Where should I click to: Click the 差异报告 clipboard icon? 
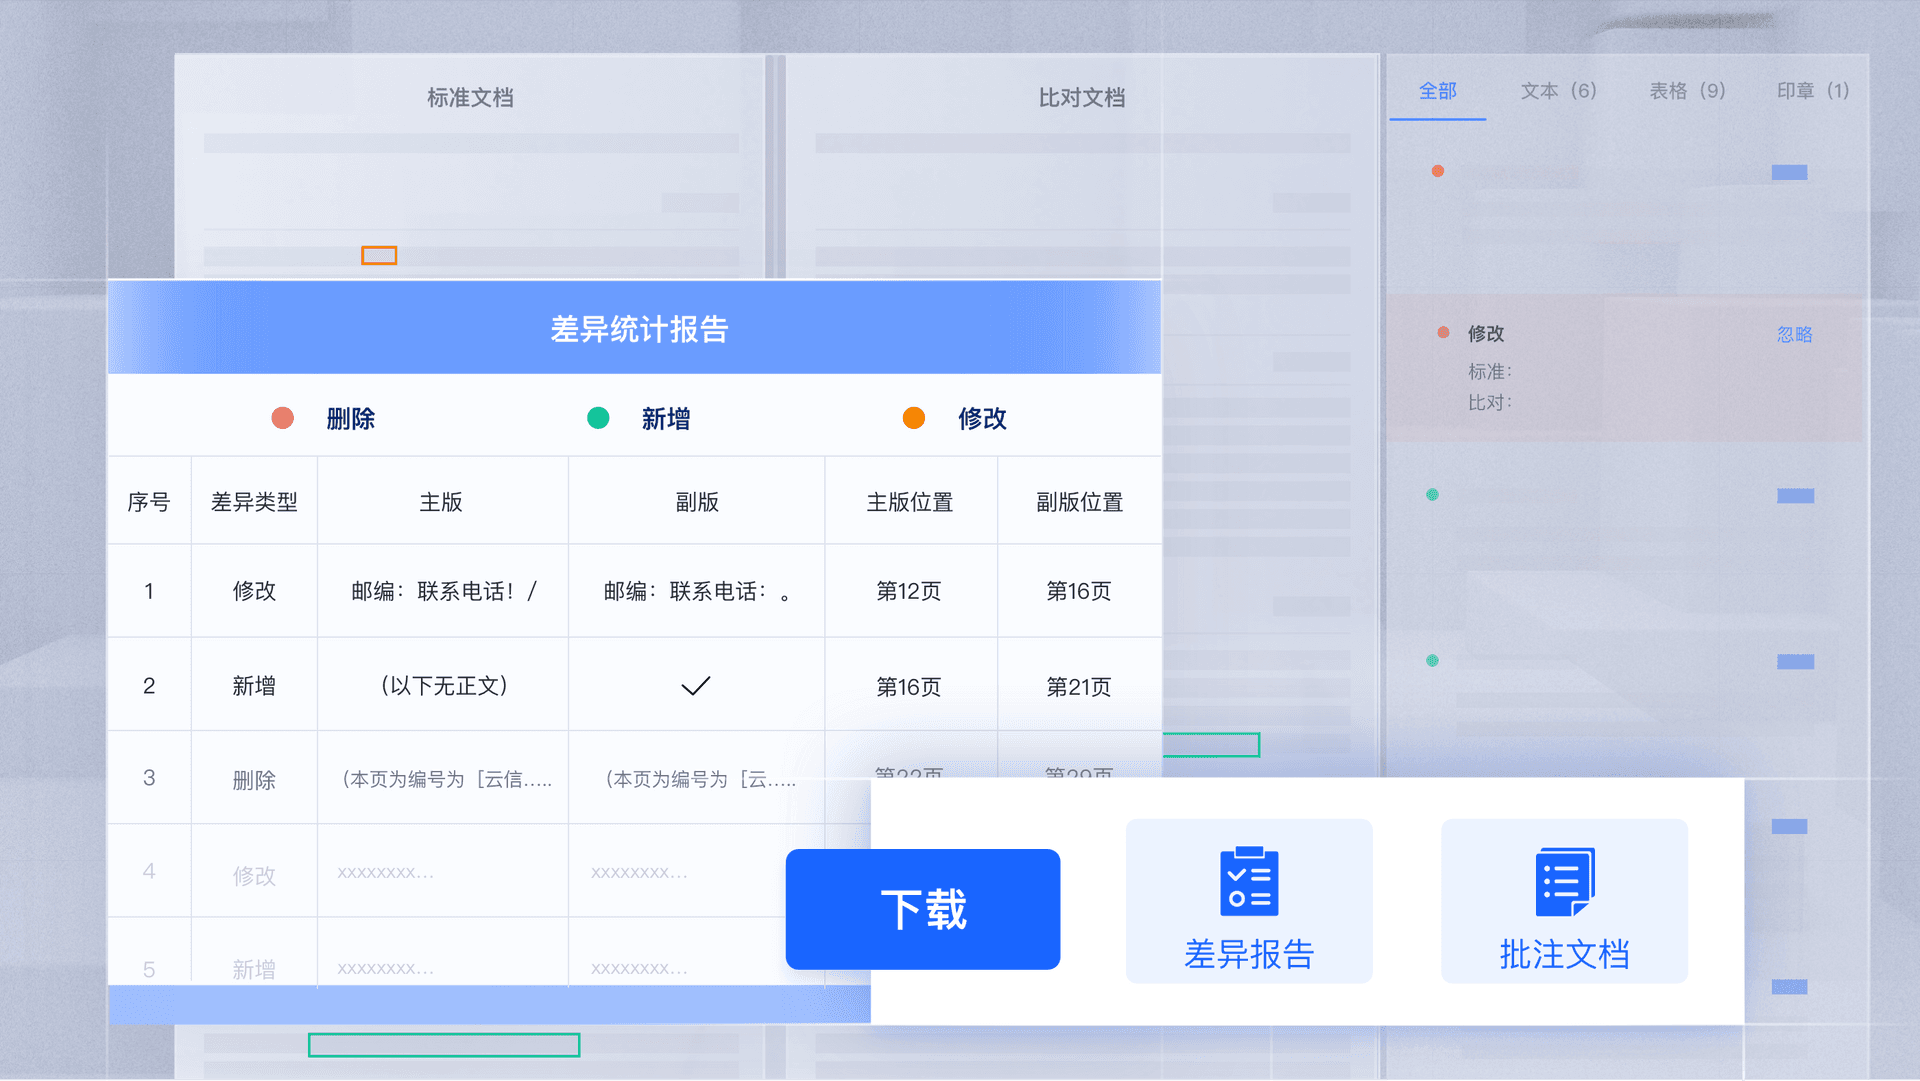pyautogui.click(x=1249, y=881)
